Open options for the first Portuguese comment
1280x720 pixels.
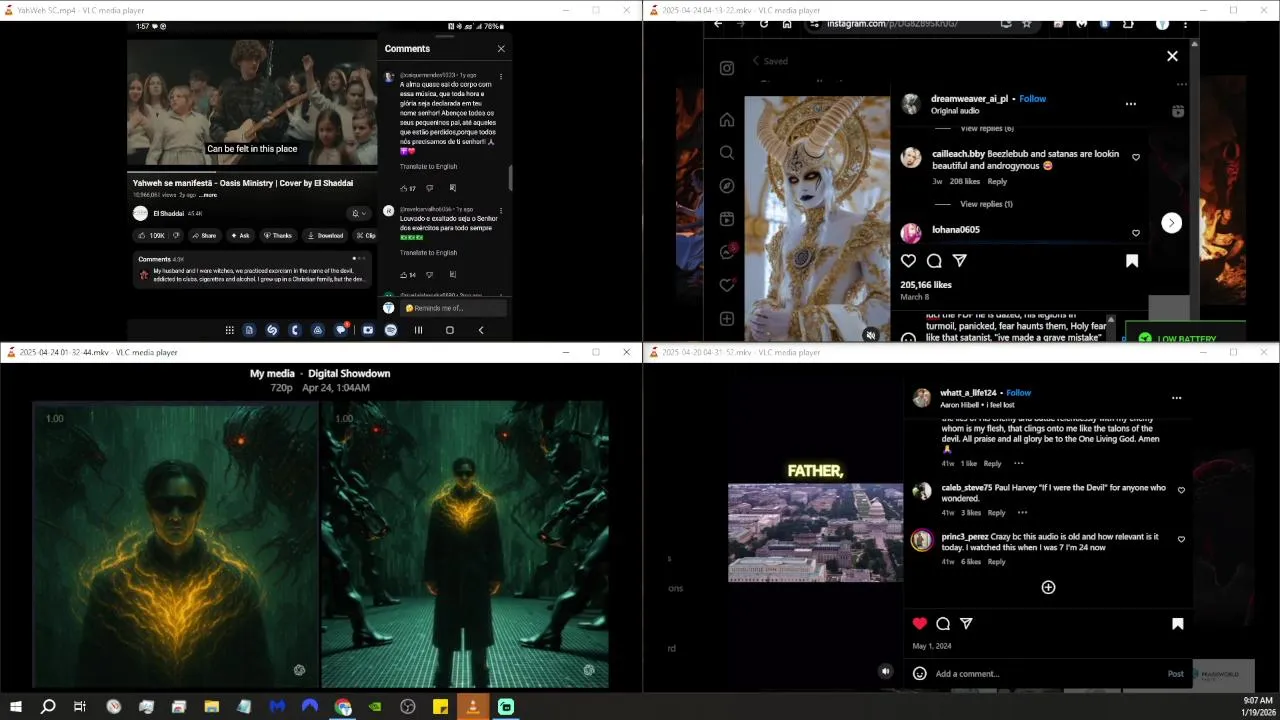tap(501, 76)
